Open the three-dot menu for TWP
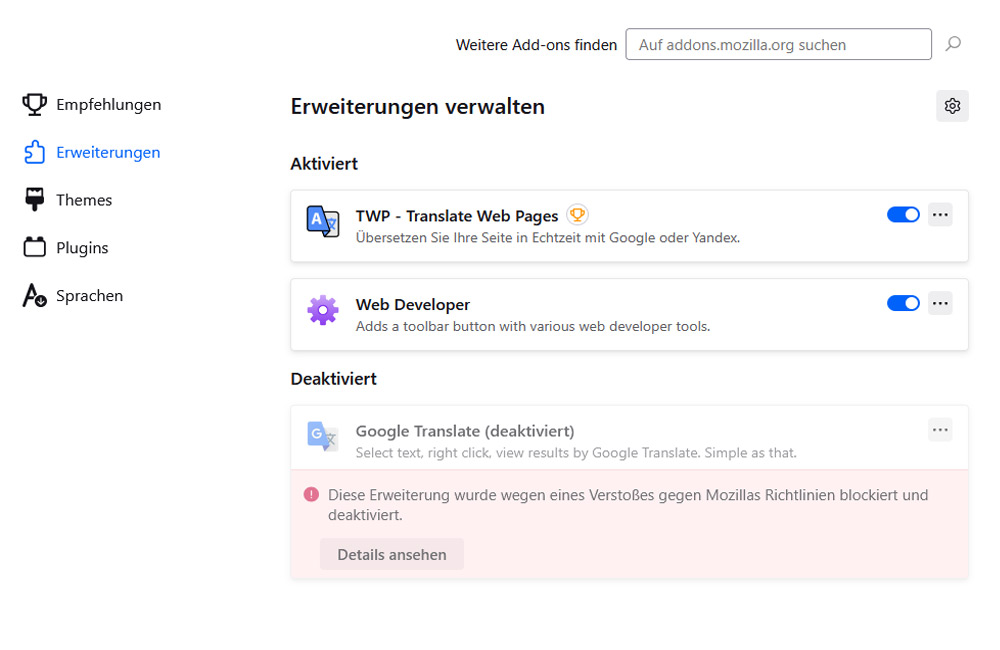 [940, 214]
